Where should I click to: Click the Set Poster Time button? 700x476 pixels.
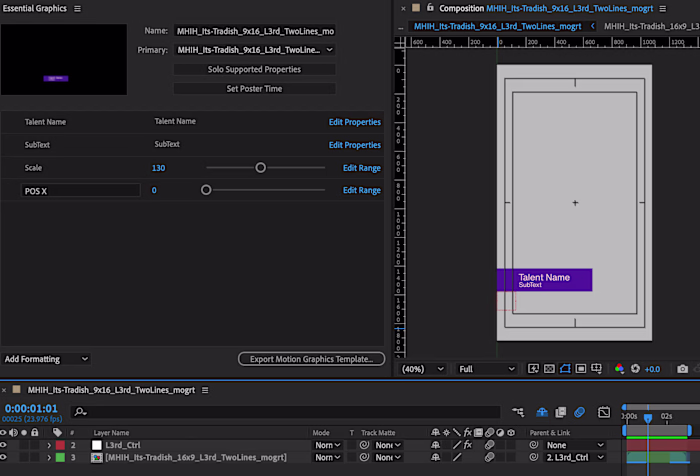(x=254, y=88)
